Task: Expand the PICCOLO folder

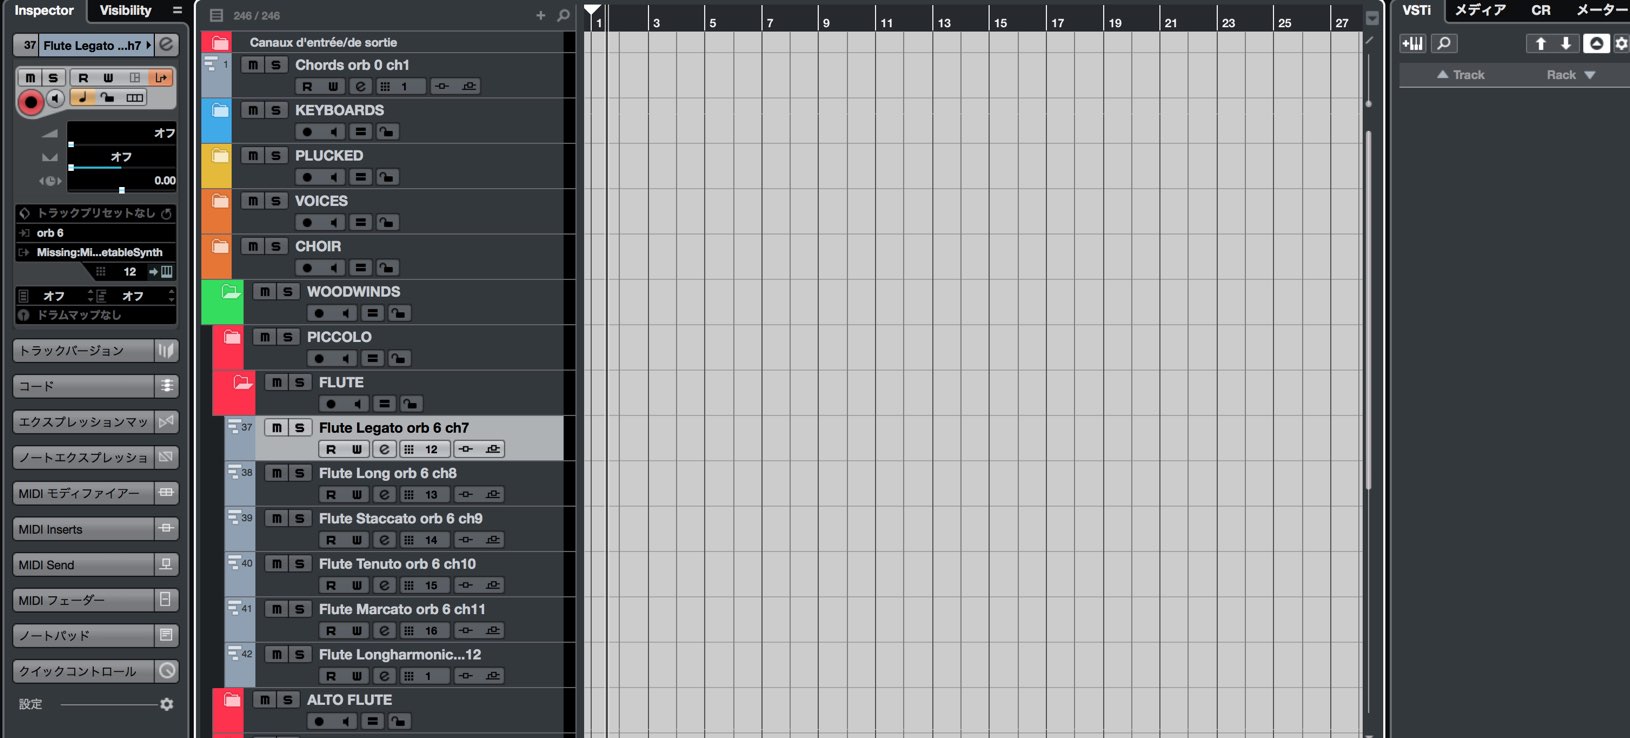Action: click(x=231, y=337)
